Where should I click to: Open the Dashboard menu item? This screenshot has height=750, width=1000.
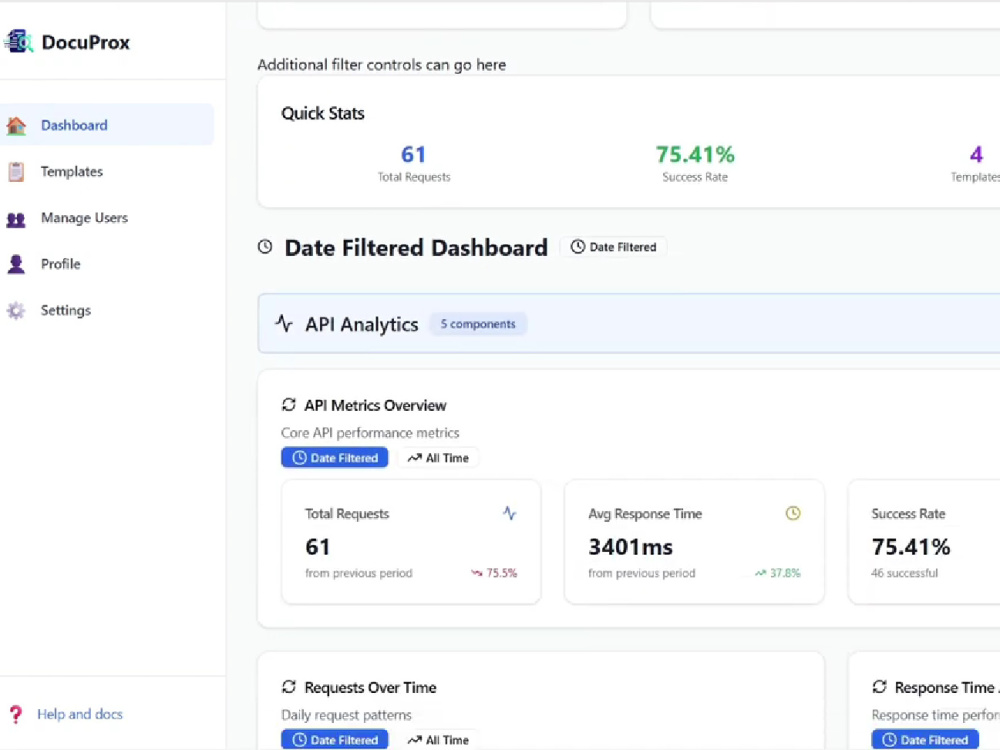coord(107,125)
